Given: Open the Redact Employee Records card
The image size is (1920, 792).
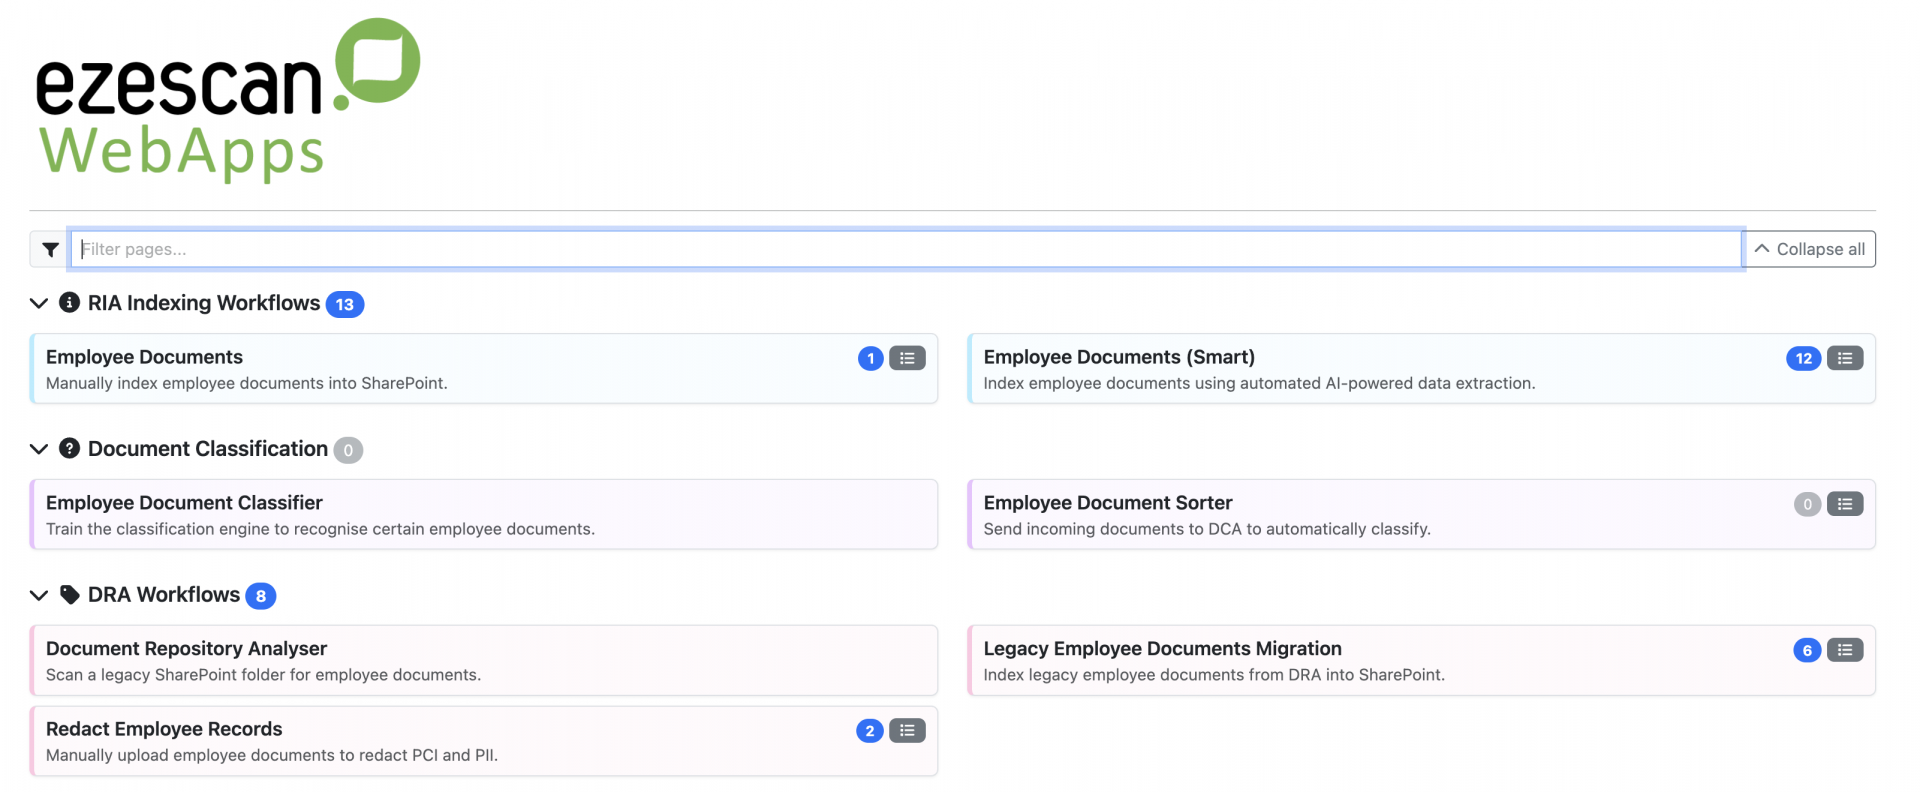Looking at the screenshot, I should point(484,741).
